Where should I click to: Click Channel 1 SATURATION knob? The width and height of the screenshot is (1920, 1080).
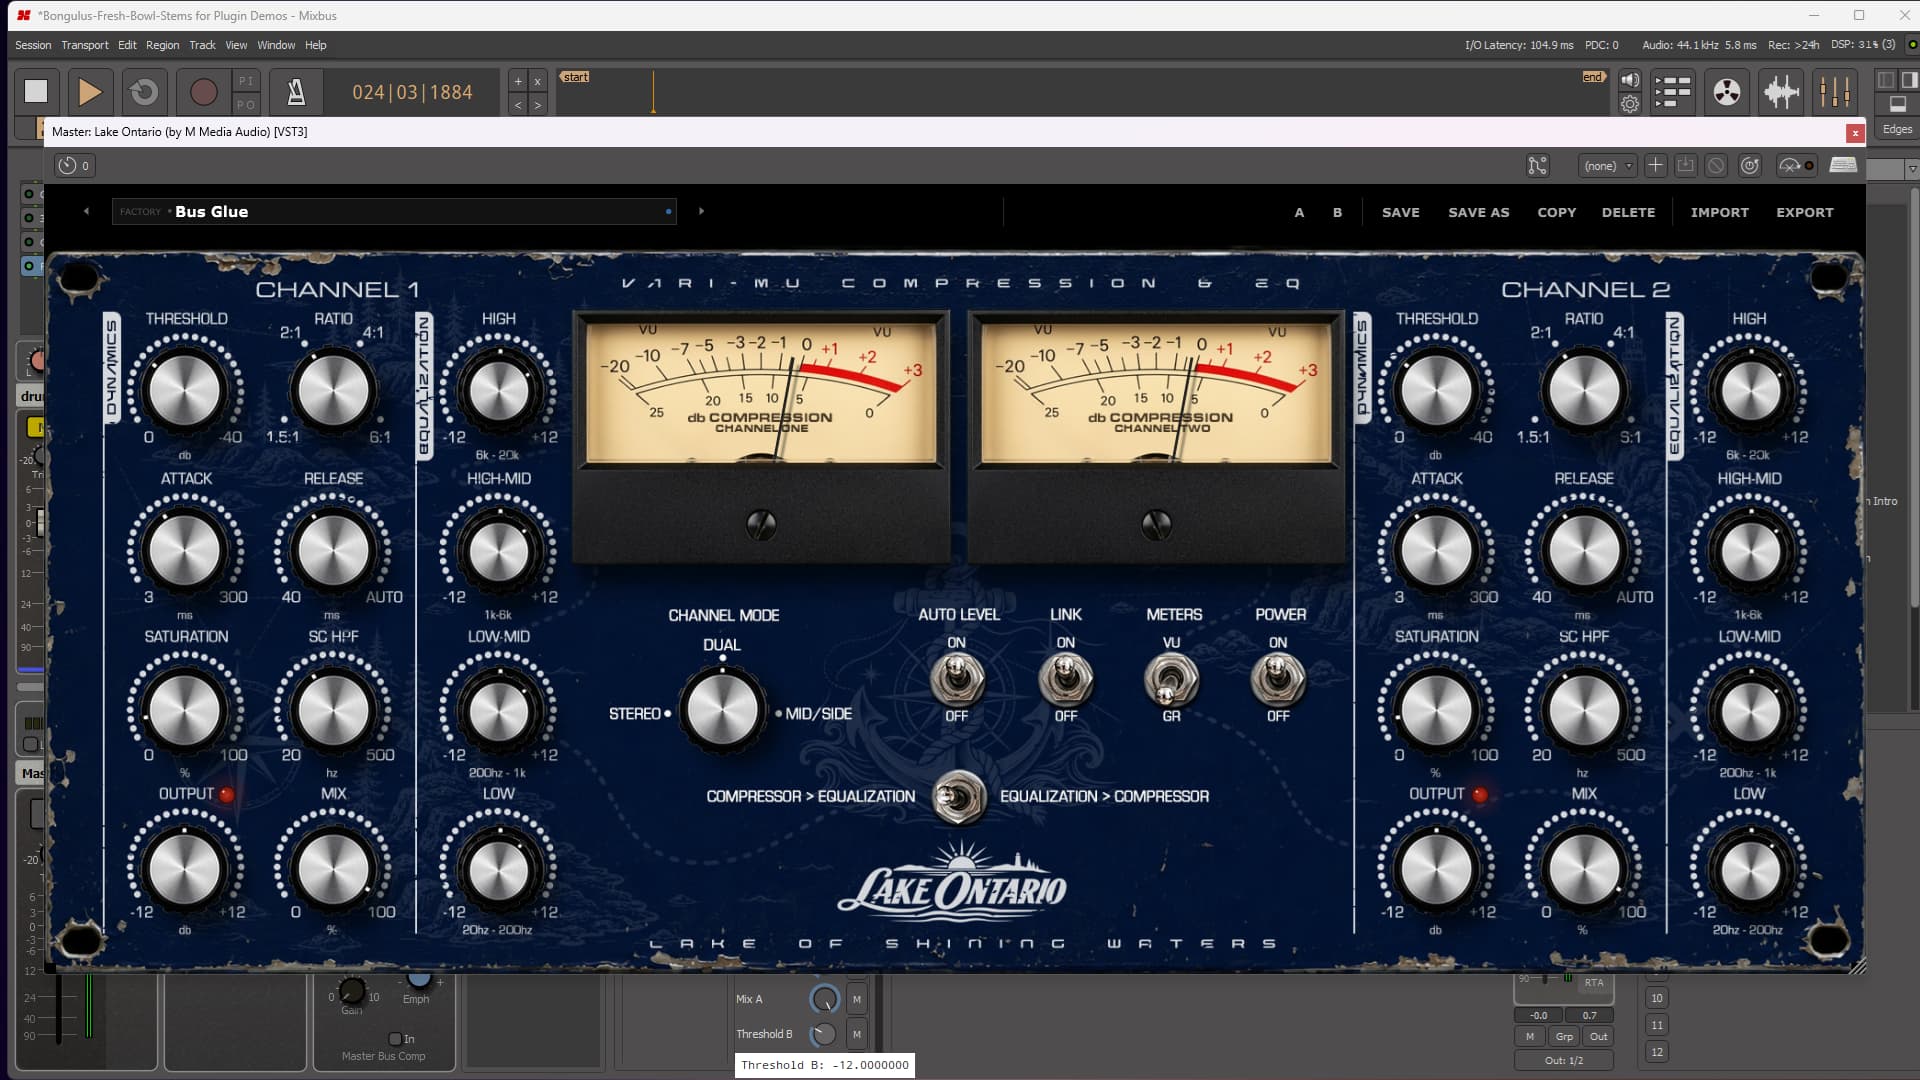pos(185,709)
